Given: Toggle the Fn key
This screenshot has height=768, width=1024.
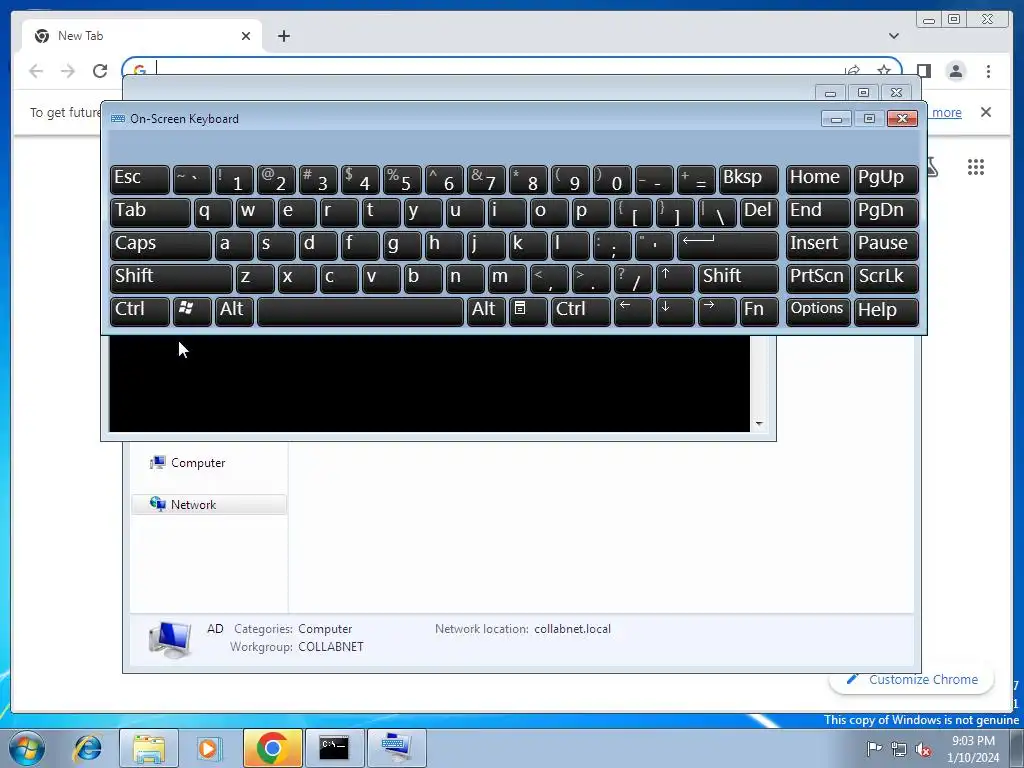Looking at the screenshot, I should tap(760, 311).
